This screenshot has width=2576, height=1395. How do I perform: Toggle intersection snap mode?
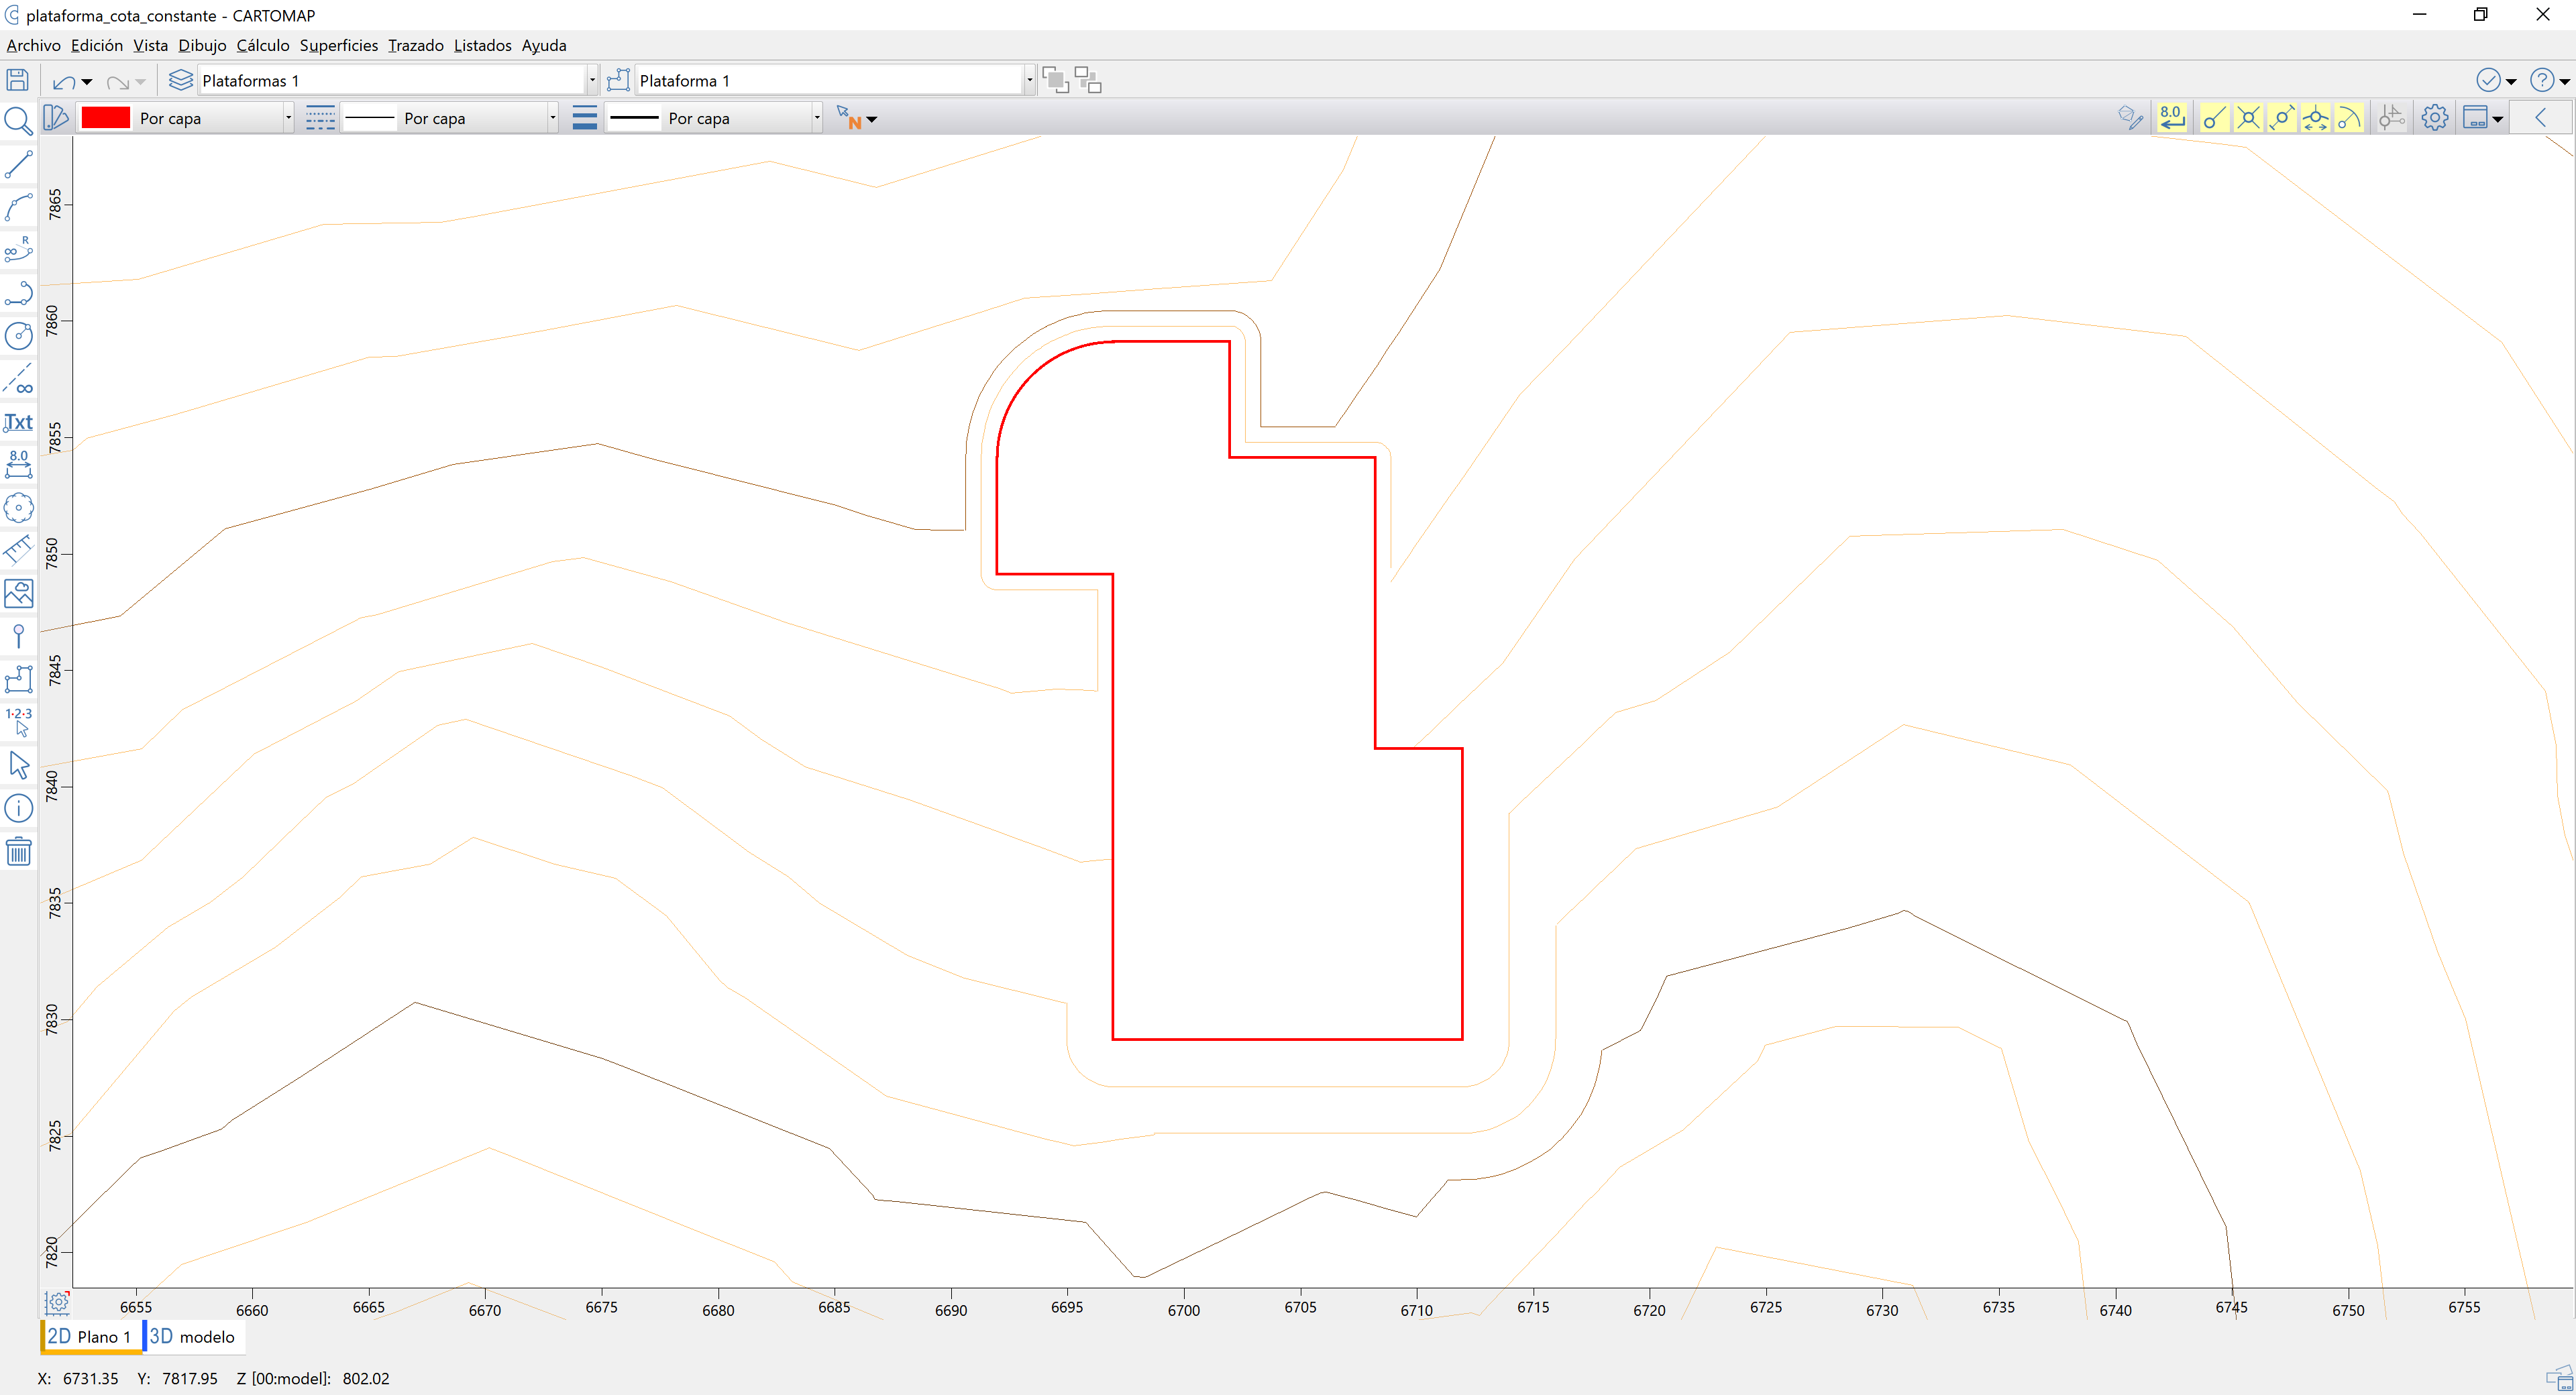2248,118
